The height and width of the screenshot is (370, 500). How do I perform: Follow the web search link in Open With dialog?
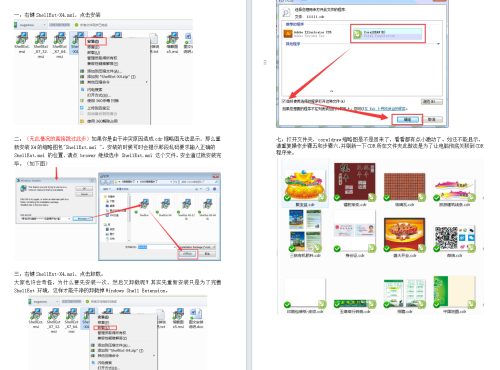386,109
